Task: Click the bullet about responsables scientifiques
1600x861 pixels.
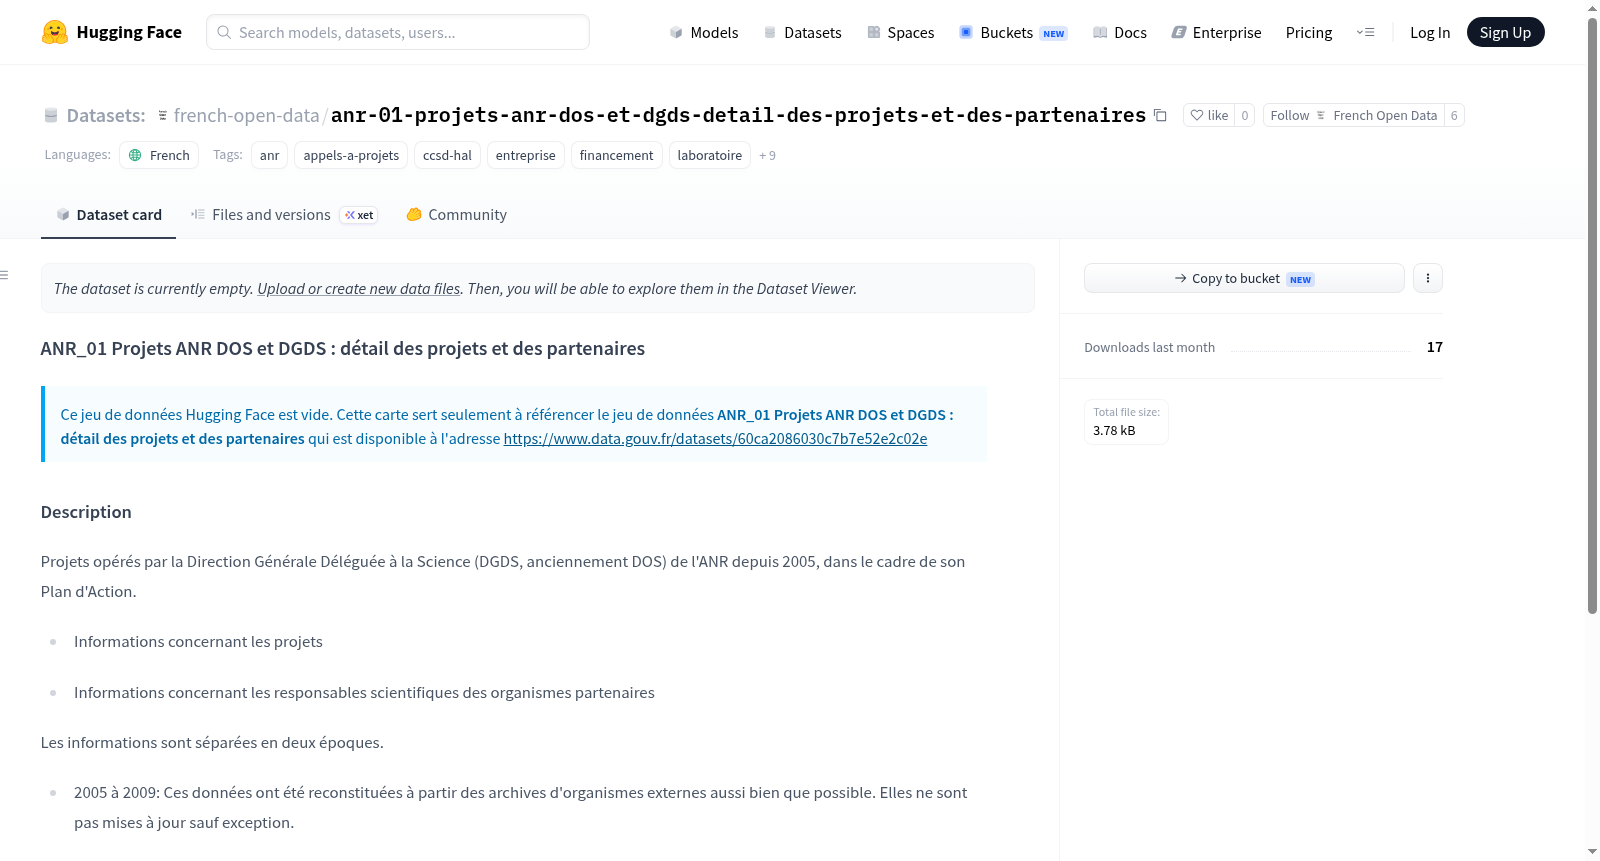Action: 364,692
